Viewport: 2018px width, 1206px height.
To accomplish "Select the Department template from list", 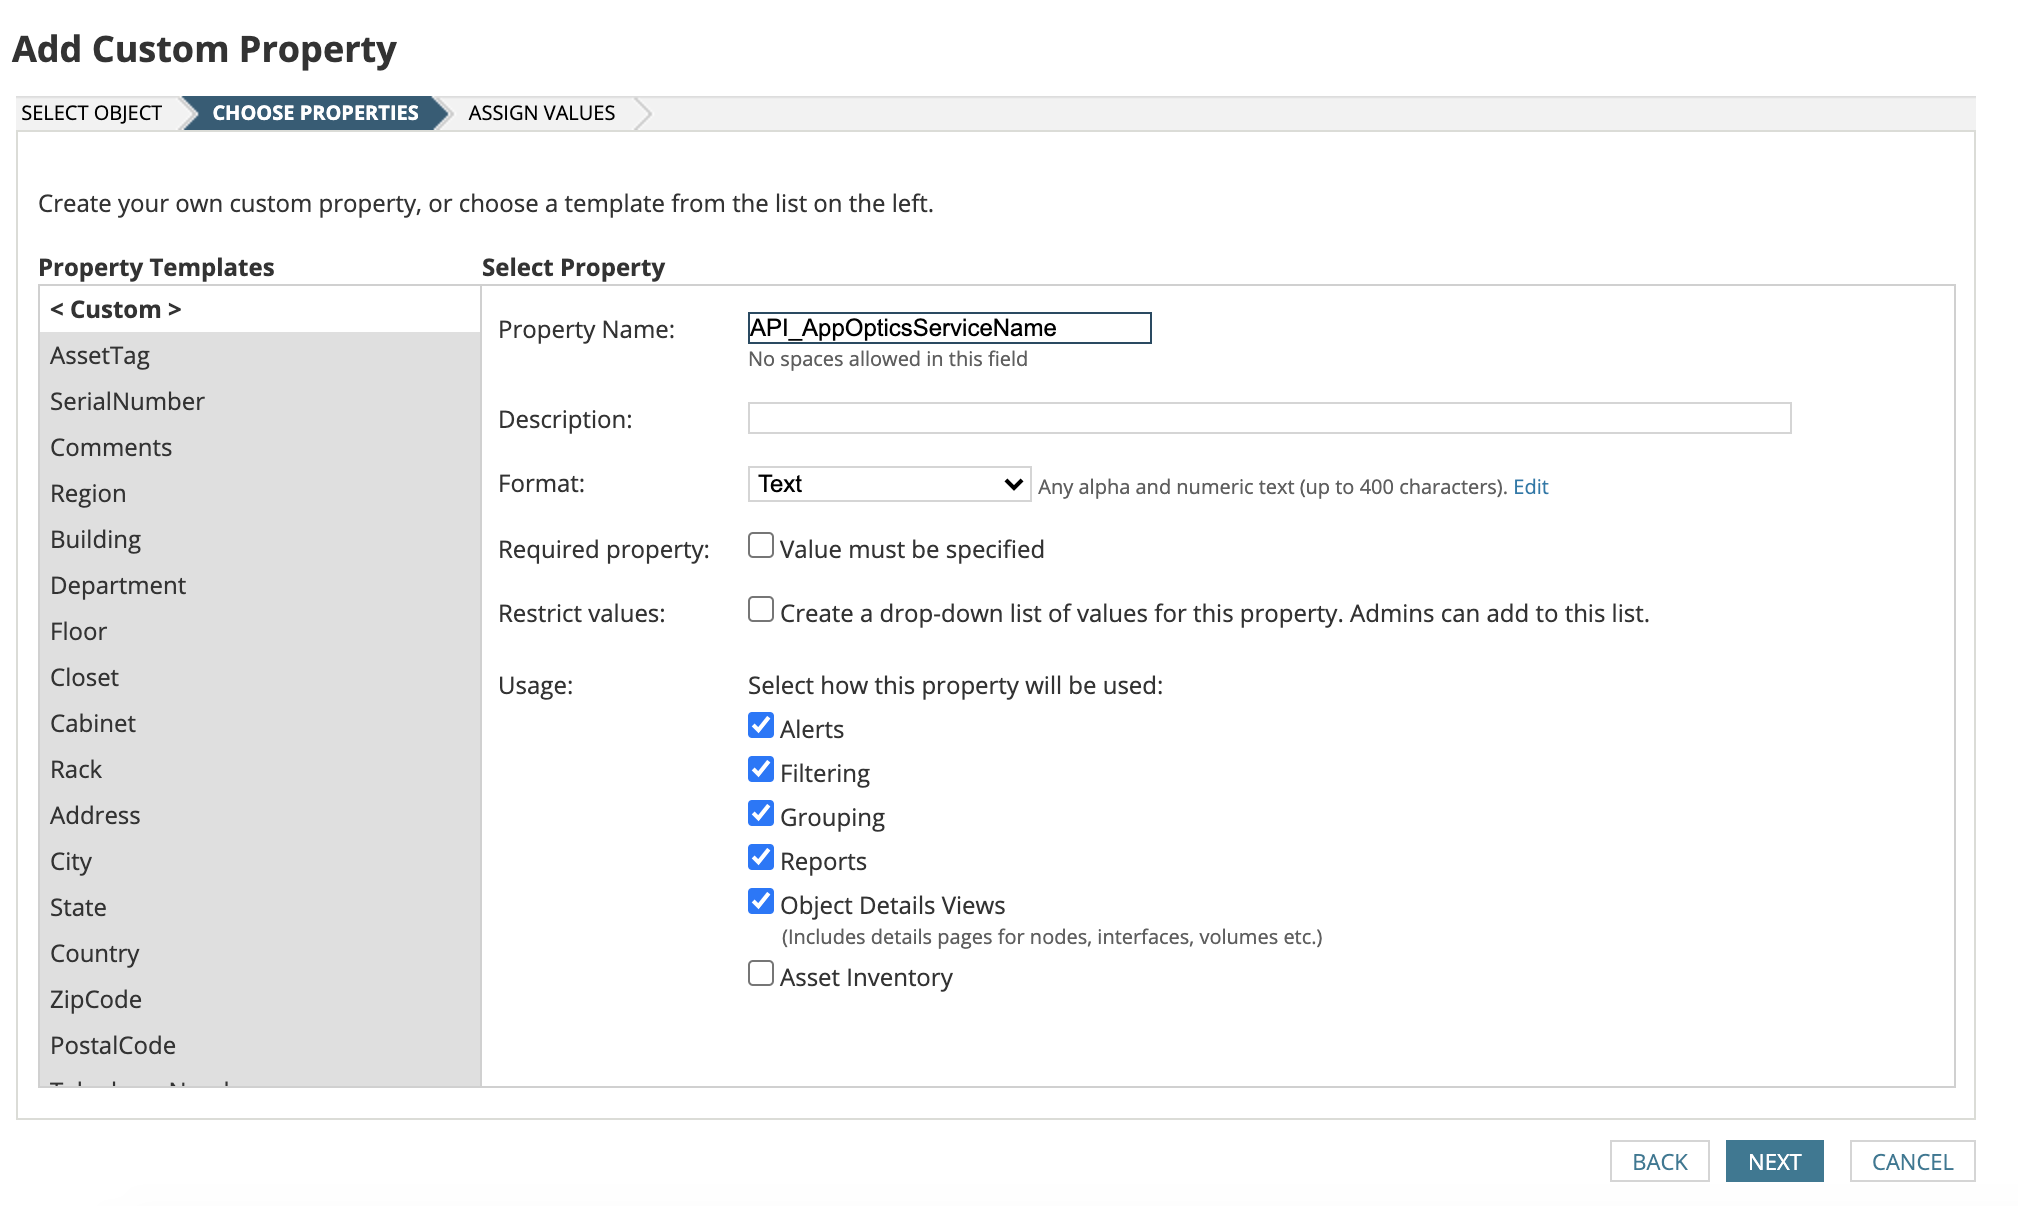I will tap(118, 586).
